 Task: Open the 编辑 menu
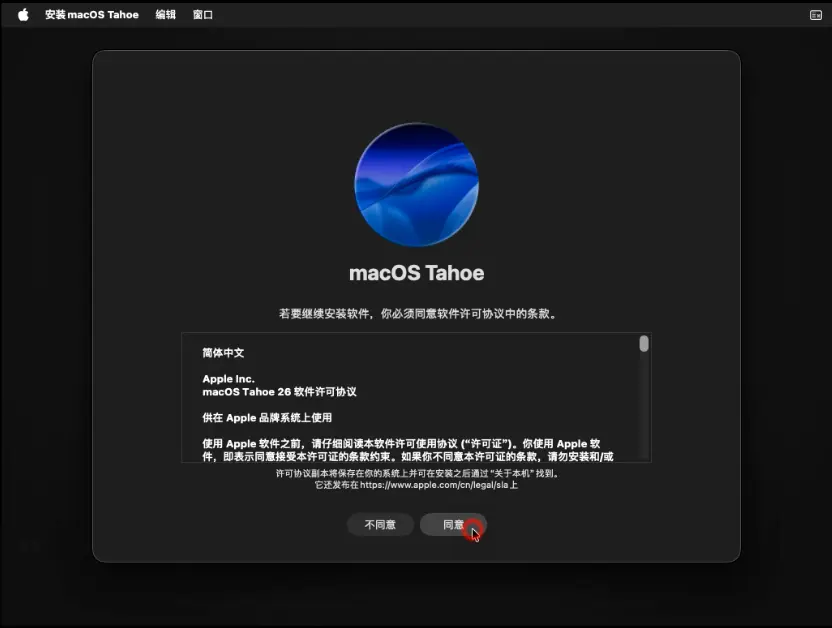click(166, 15)
